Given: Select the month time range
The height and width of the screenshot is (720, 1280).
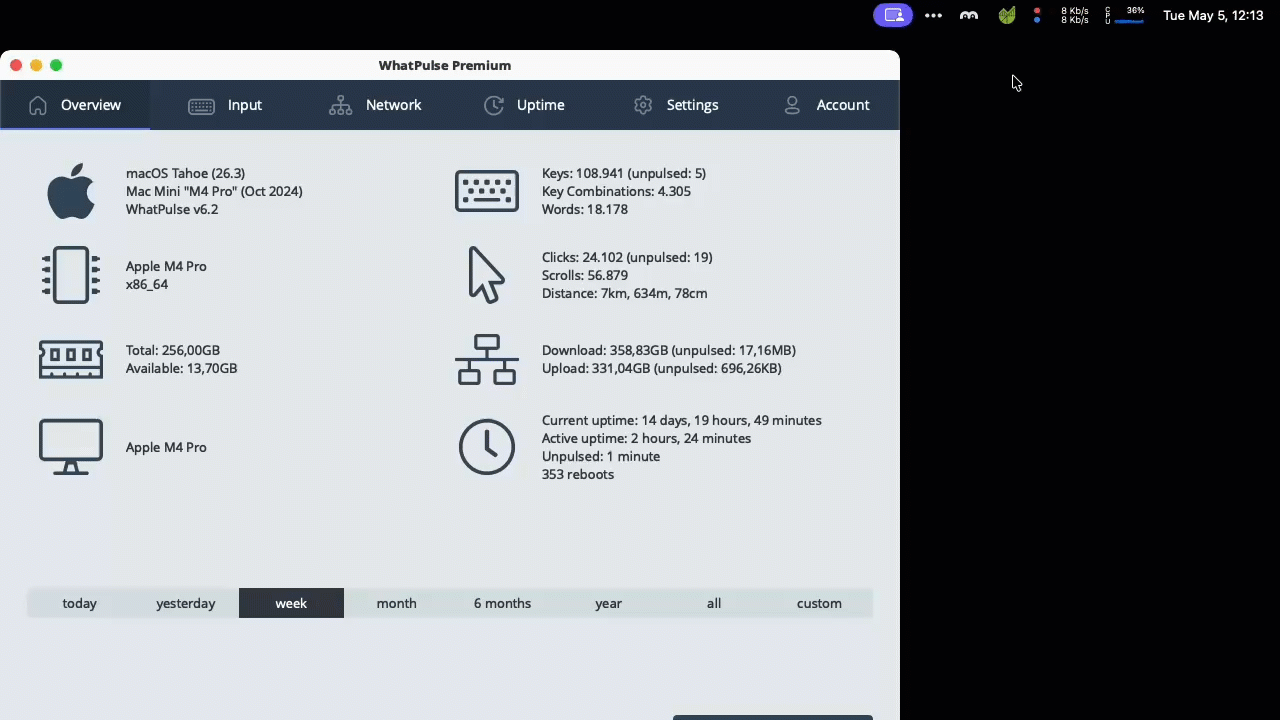Looking at the screenshot, I should (397, 603).
